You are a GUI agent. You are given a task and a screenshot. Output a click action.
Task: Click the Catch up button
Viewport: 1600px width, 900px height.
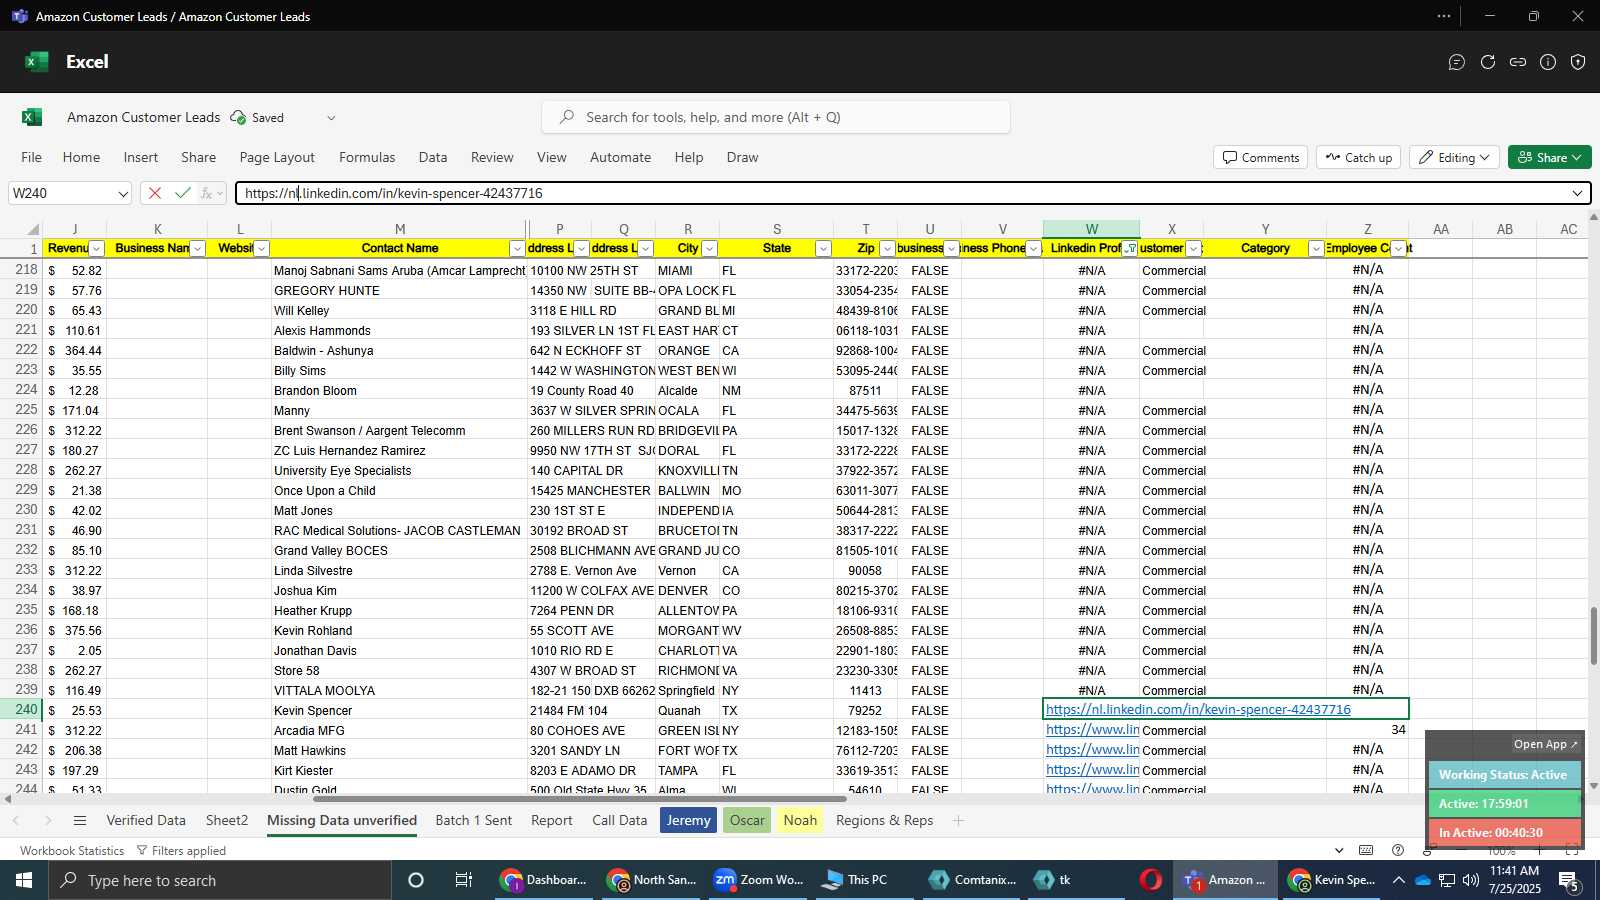1360,157
